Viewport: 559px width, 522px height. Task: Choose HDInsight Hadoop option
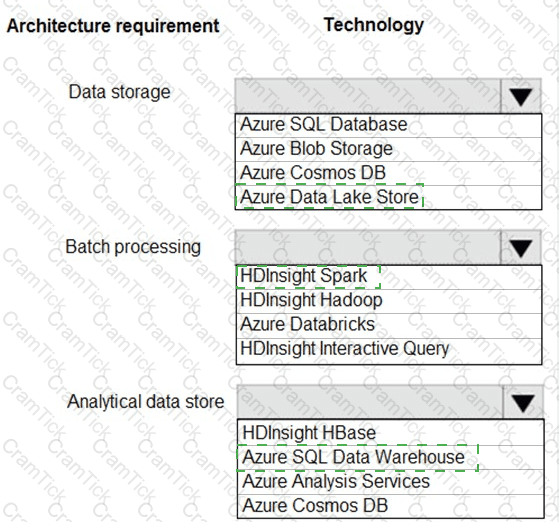coord(389,301)
